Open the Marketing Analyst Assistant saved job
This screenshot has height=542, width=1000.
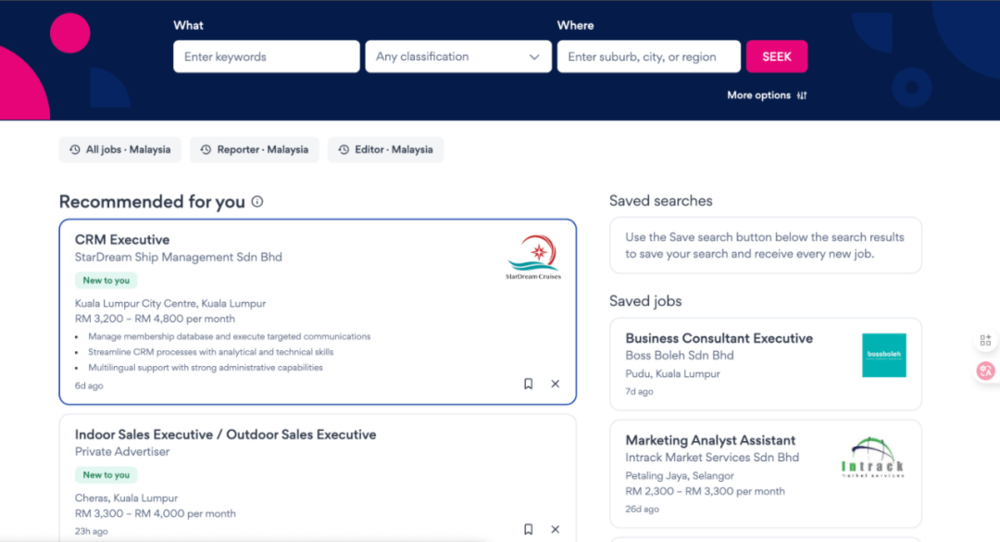click(710, 440)
